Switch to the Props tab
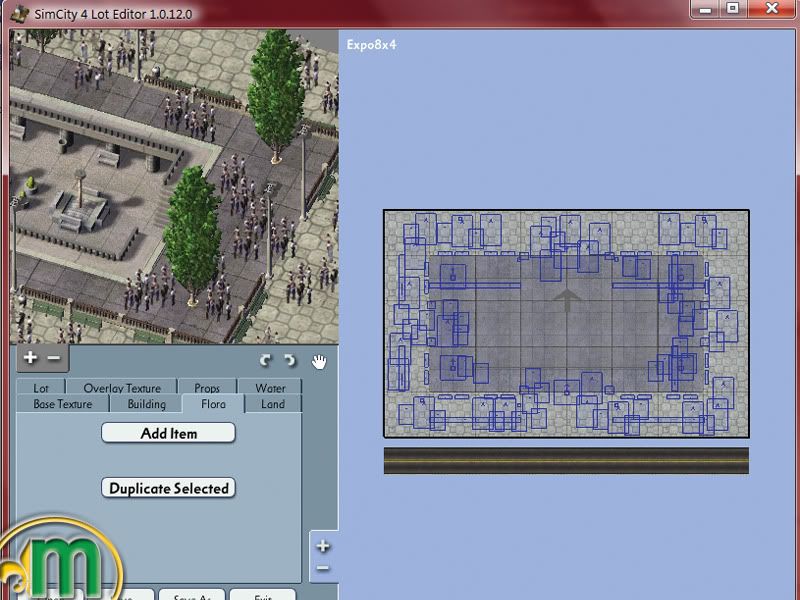 pos(207,388)
